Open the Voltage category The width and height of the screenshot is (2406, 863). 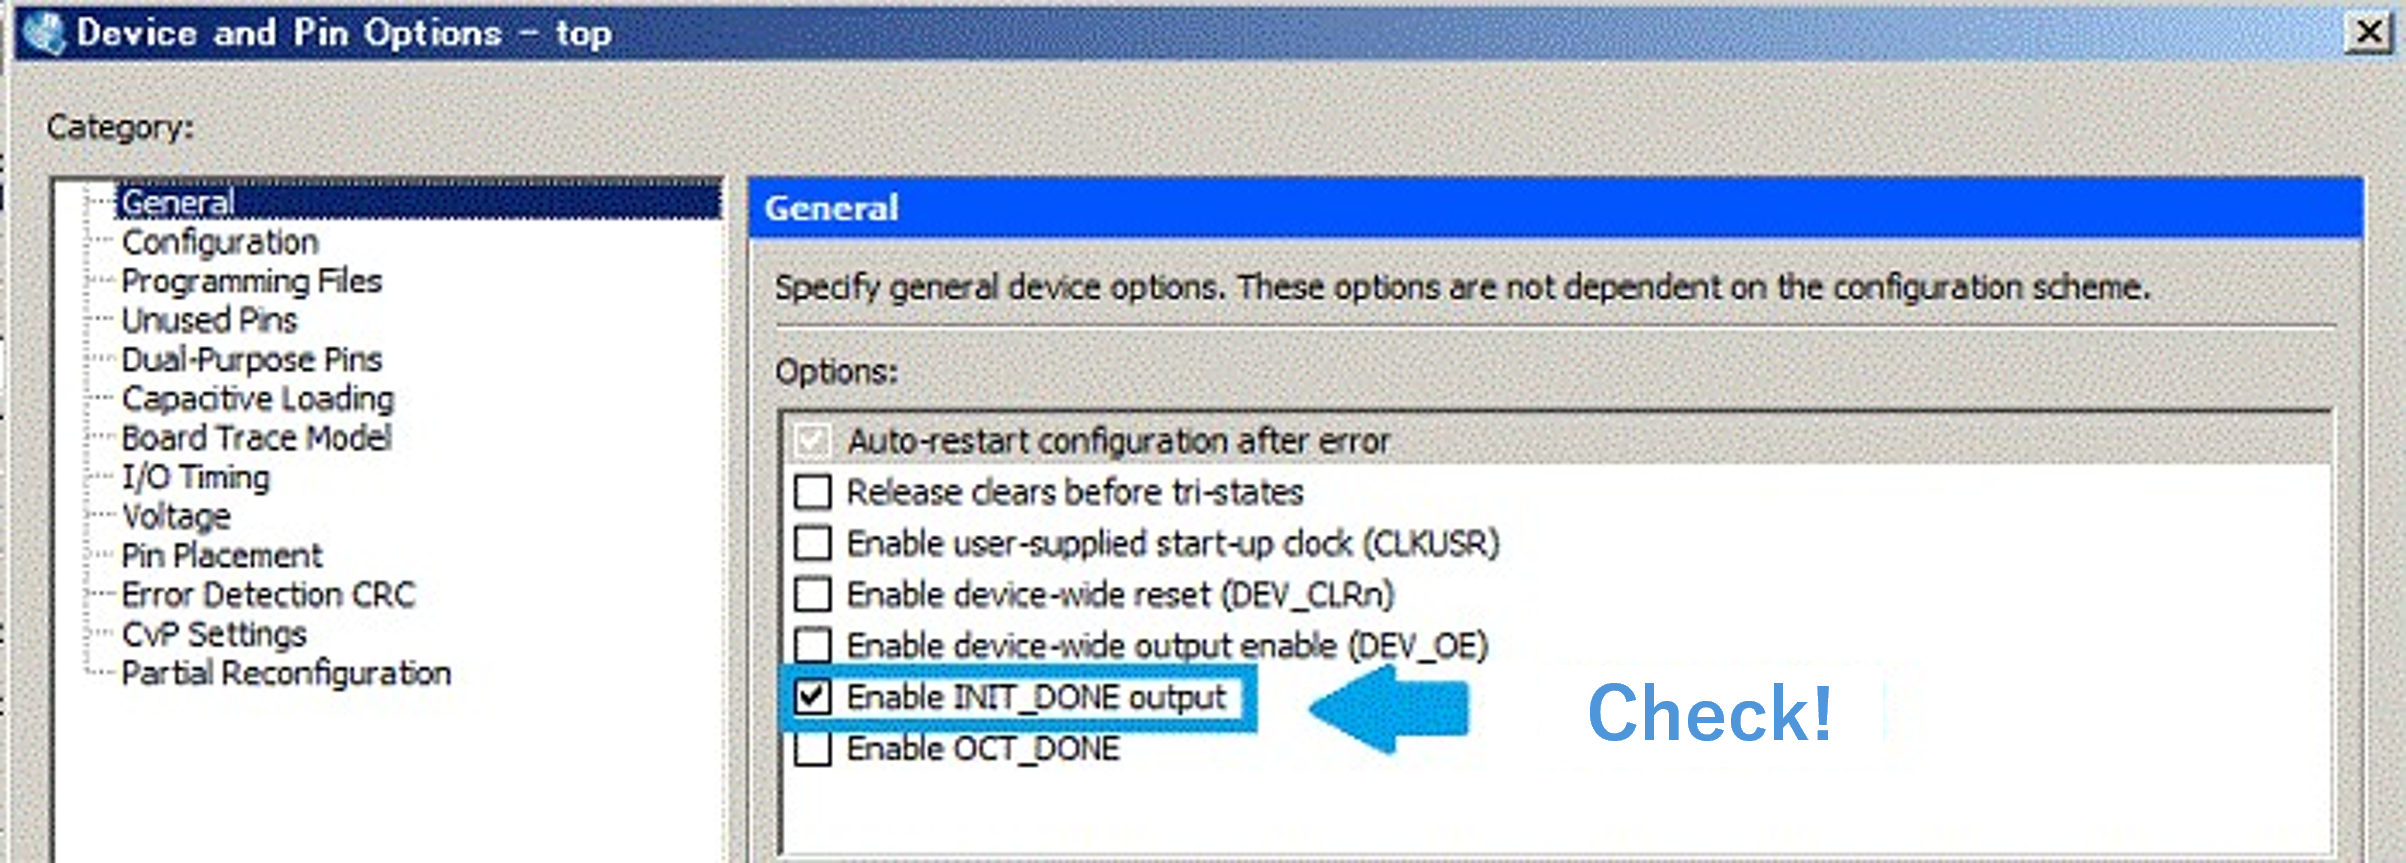(176, 516)
